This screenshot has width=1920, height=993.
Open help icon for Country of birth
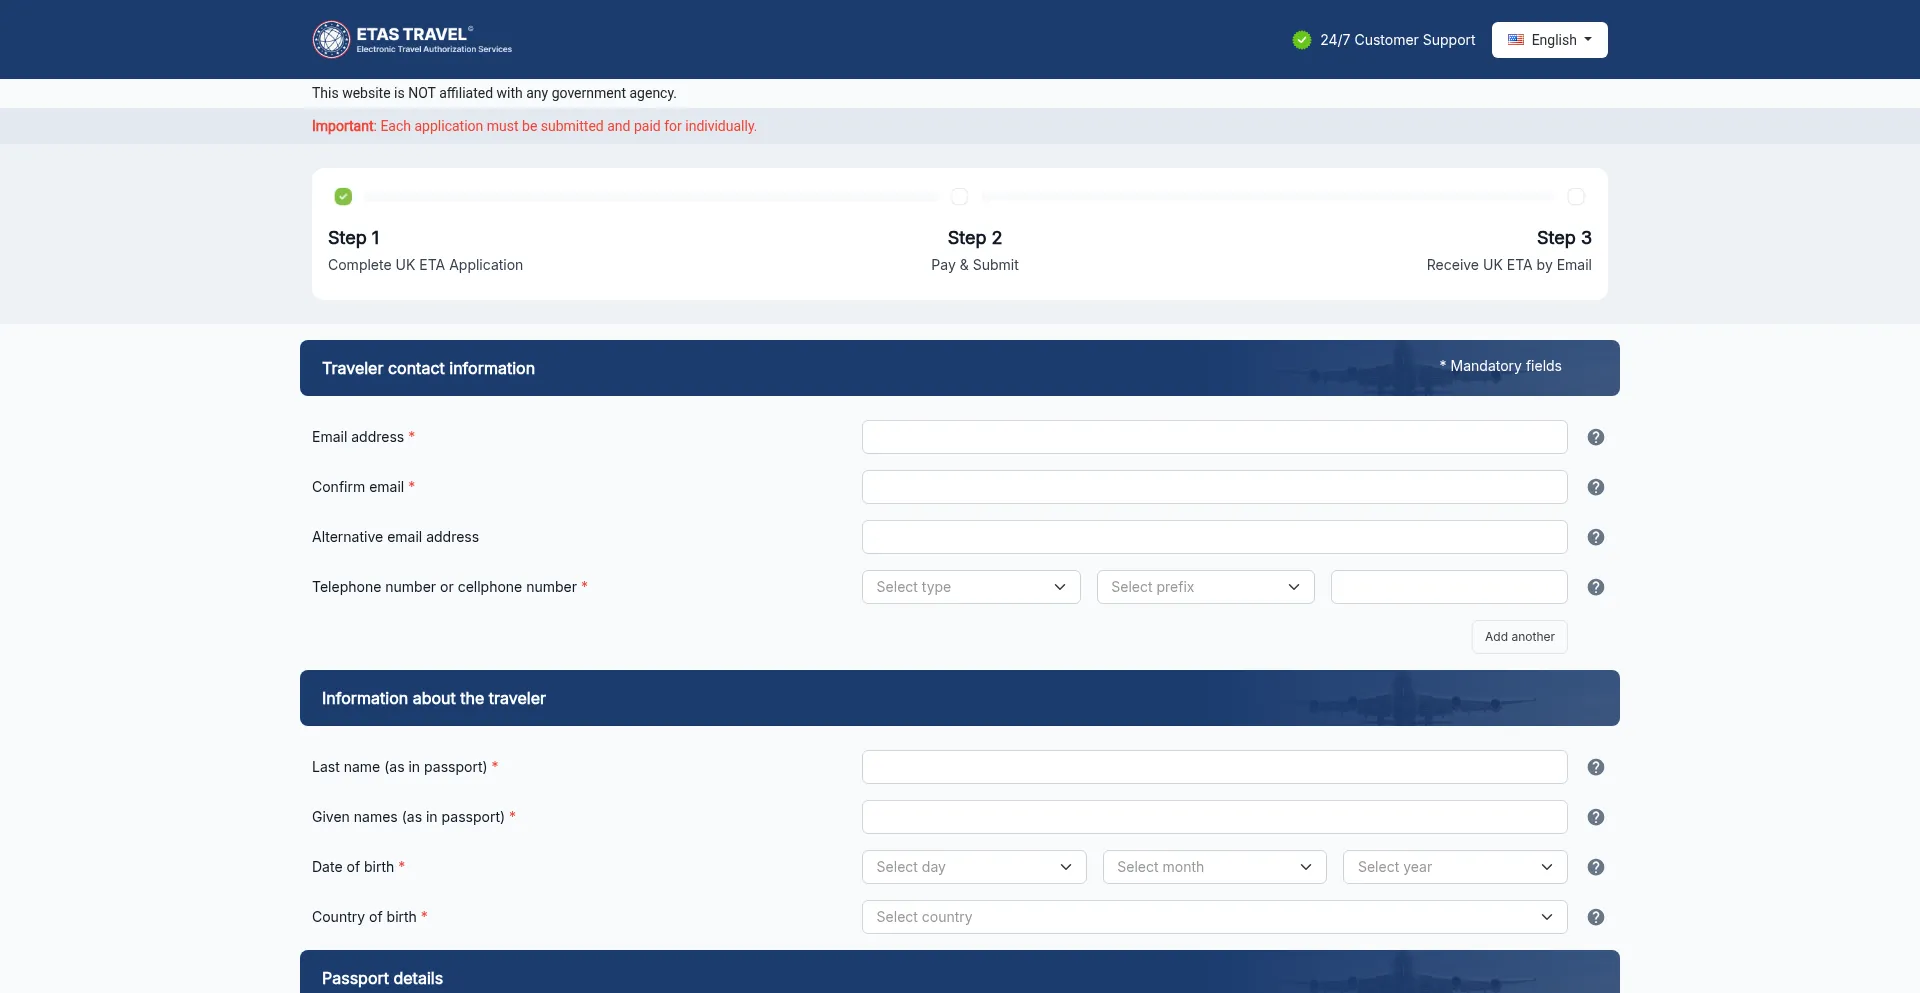click(x=1596, y=917)
